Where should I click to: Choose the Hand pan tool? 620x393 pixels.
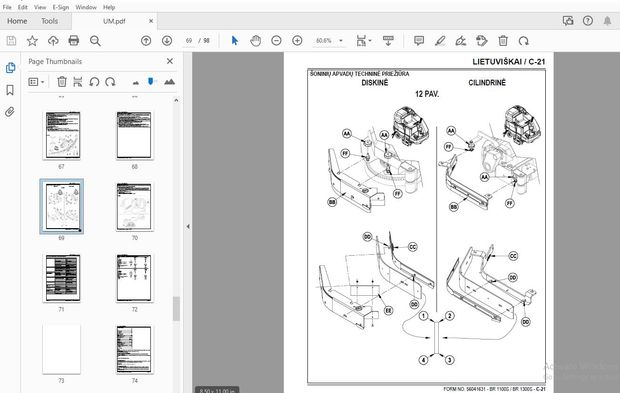256,40
